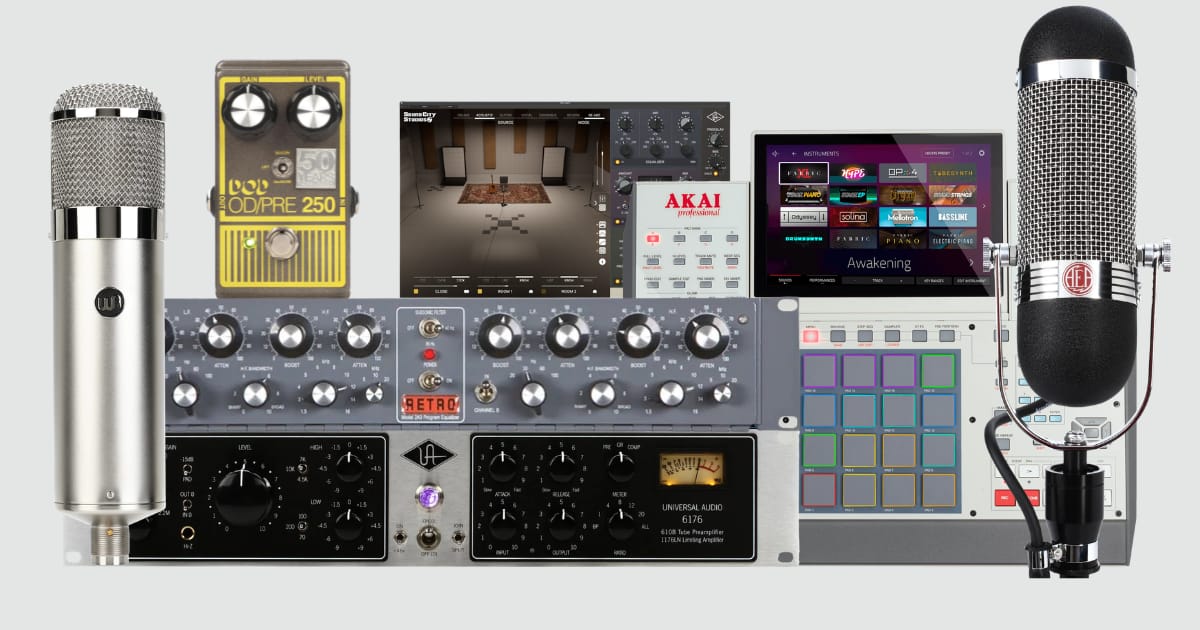Select the Solina instrument tile
The image size is (1200, 630).
point(853,217)
